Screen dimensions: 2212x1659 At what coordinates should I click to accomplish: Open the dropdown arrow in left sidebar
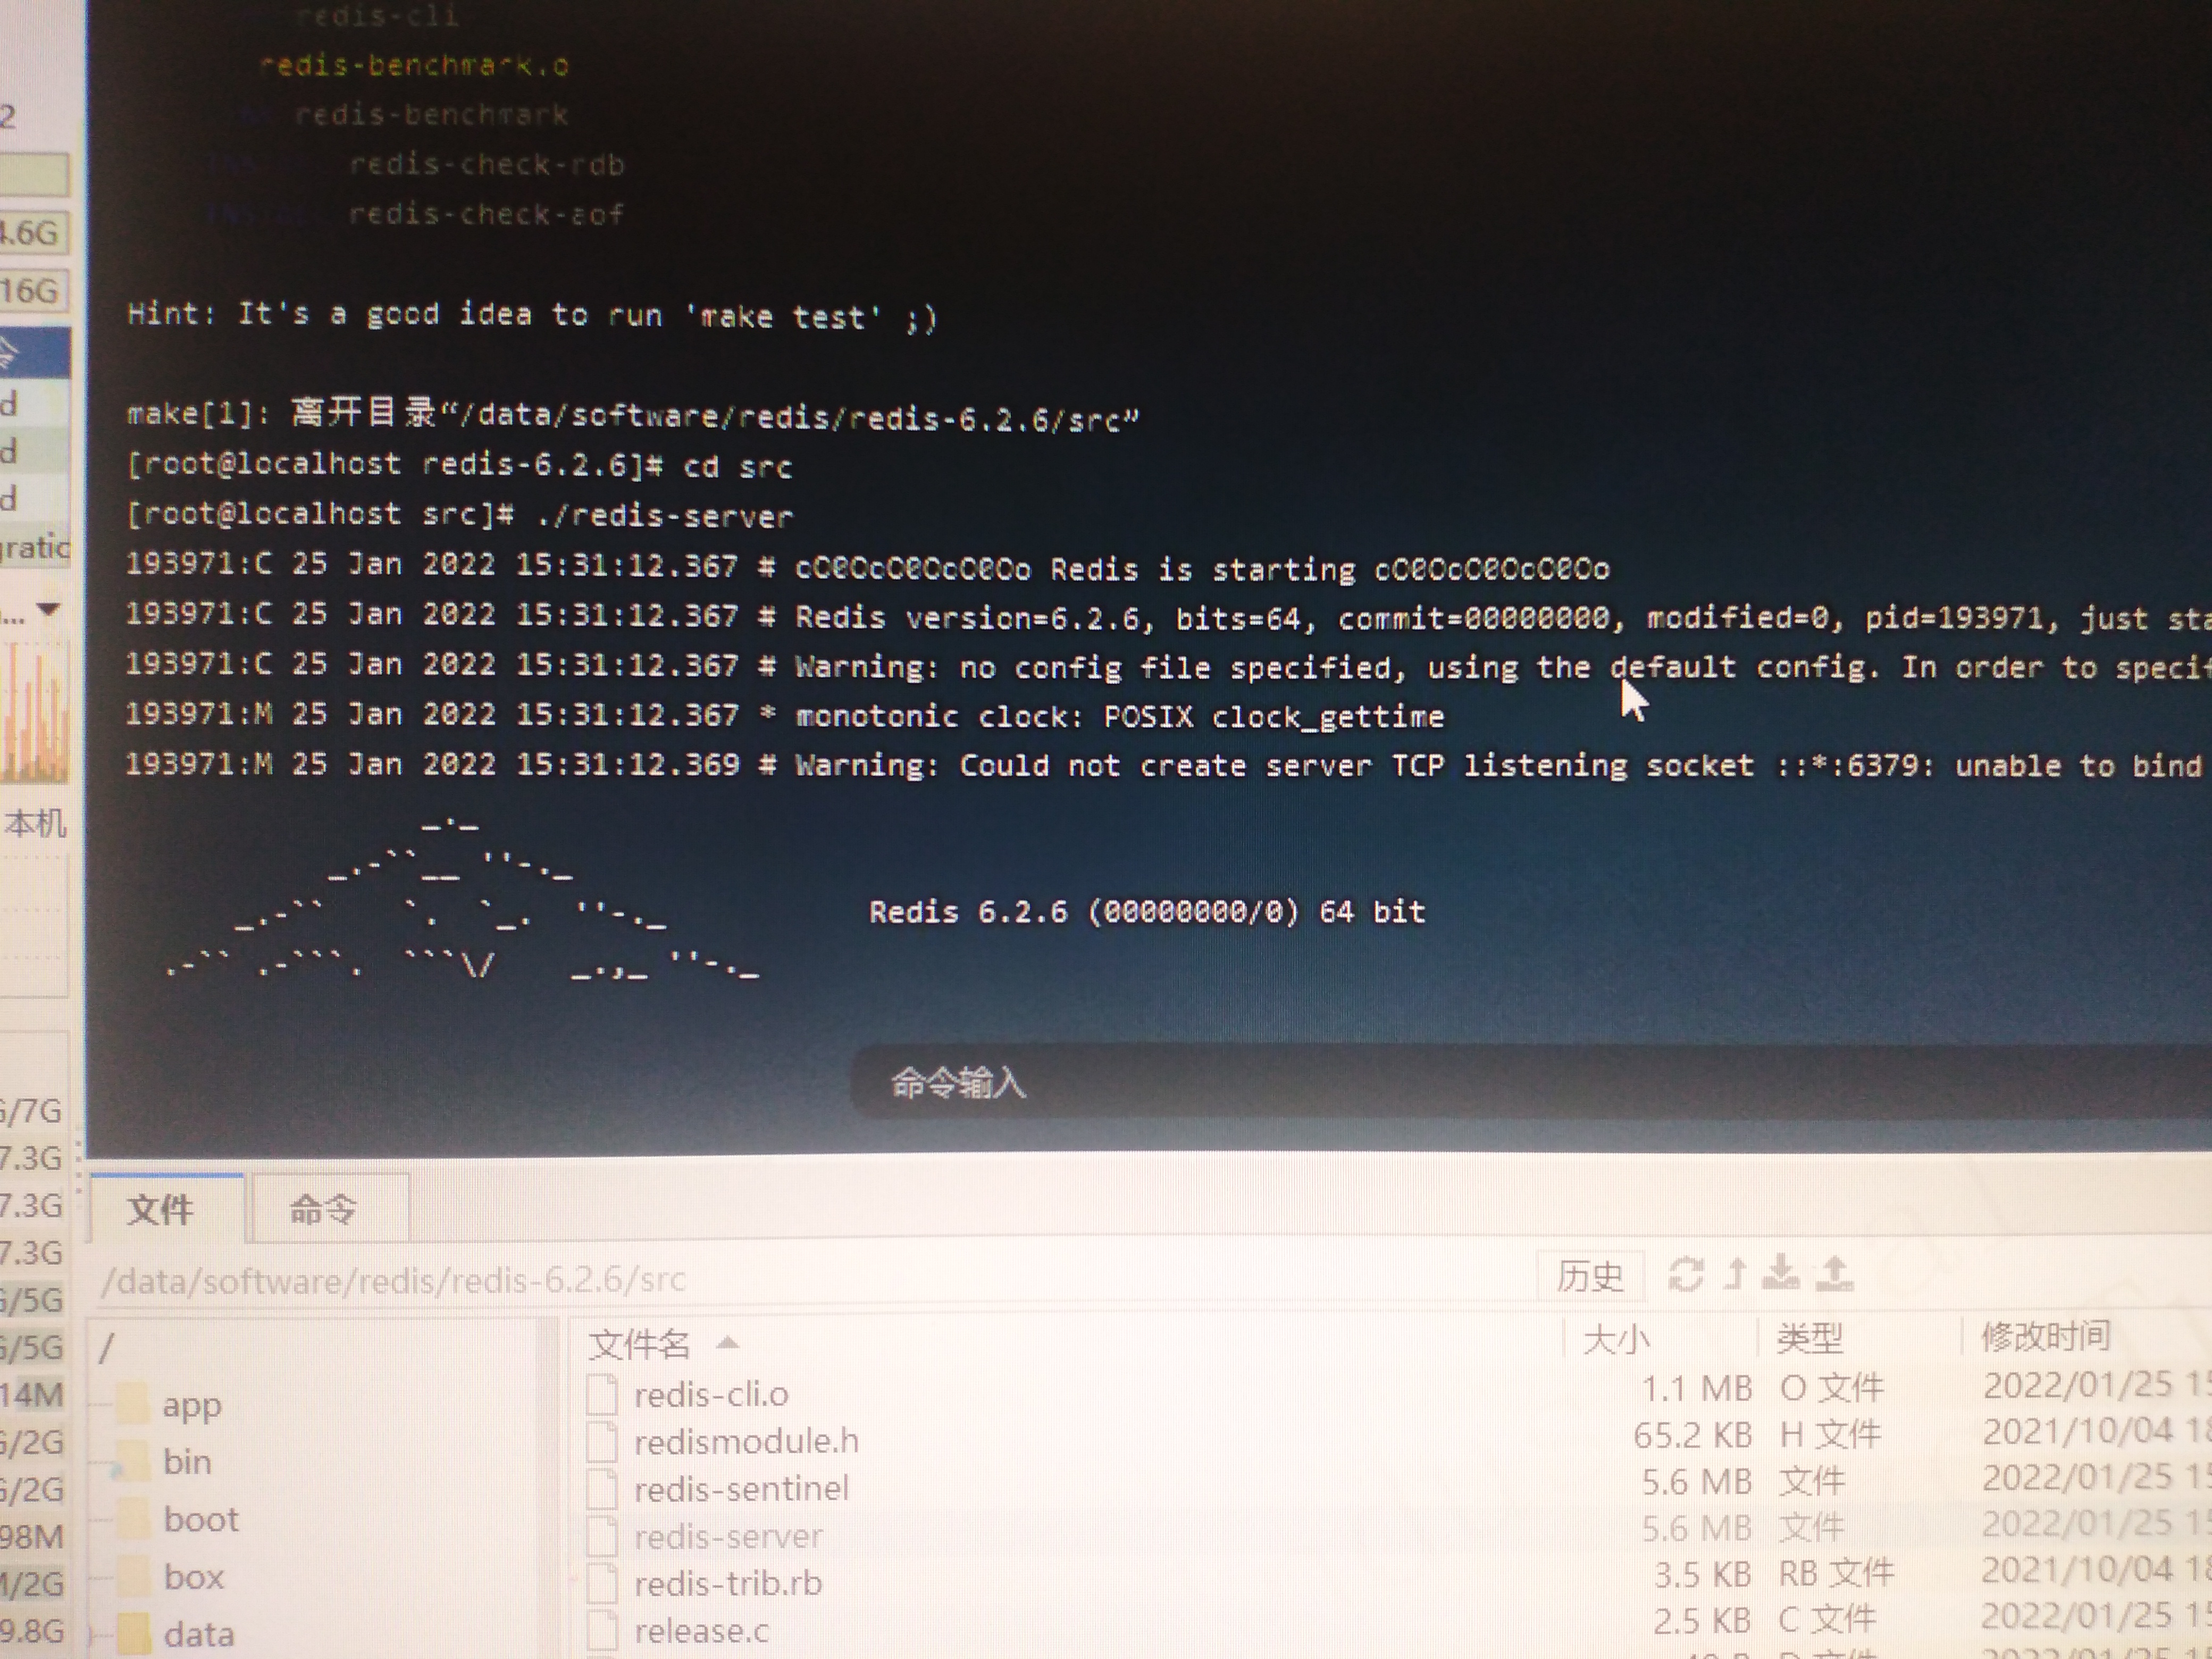(x=47, y=609)
